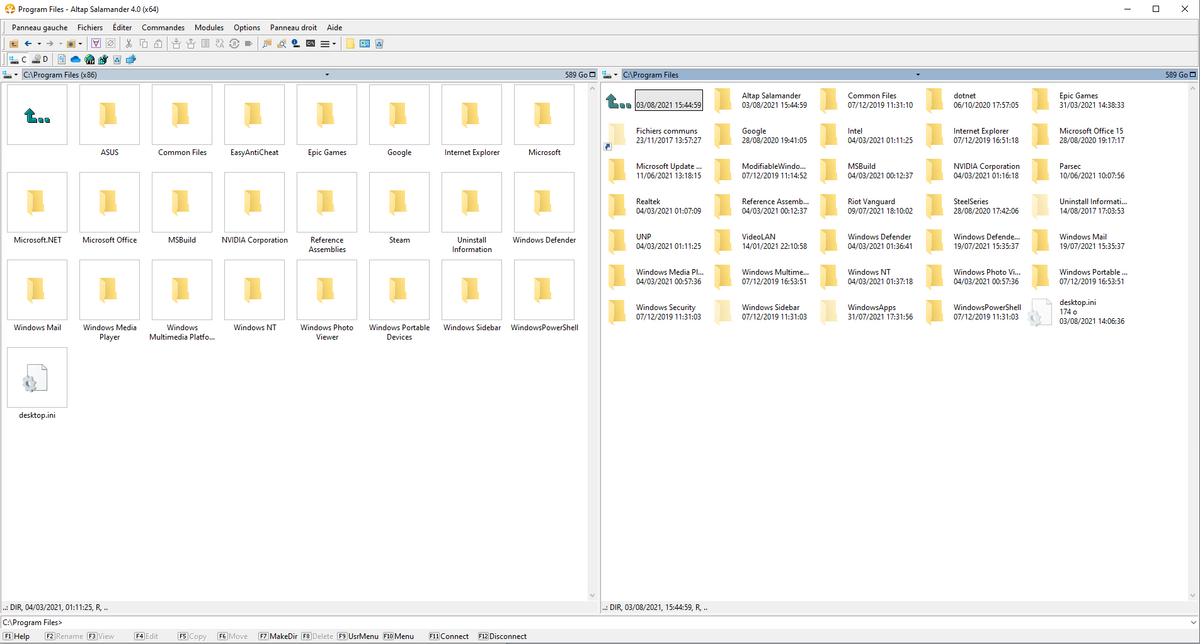Open the Back history dropdown arrow

click(x=39, y=44)
